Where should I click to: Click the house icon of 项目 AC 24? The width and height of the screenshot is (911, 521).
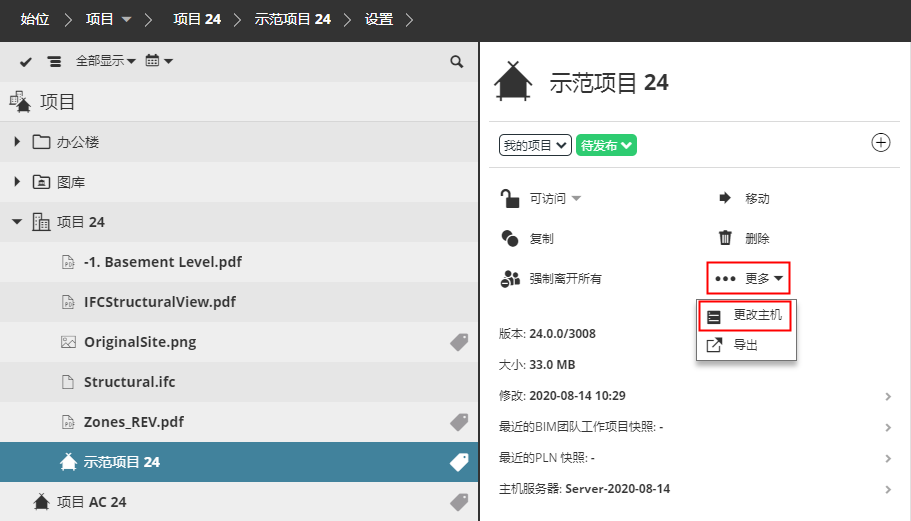point(41,501)
